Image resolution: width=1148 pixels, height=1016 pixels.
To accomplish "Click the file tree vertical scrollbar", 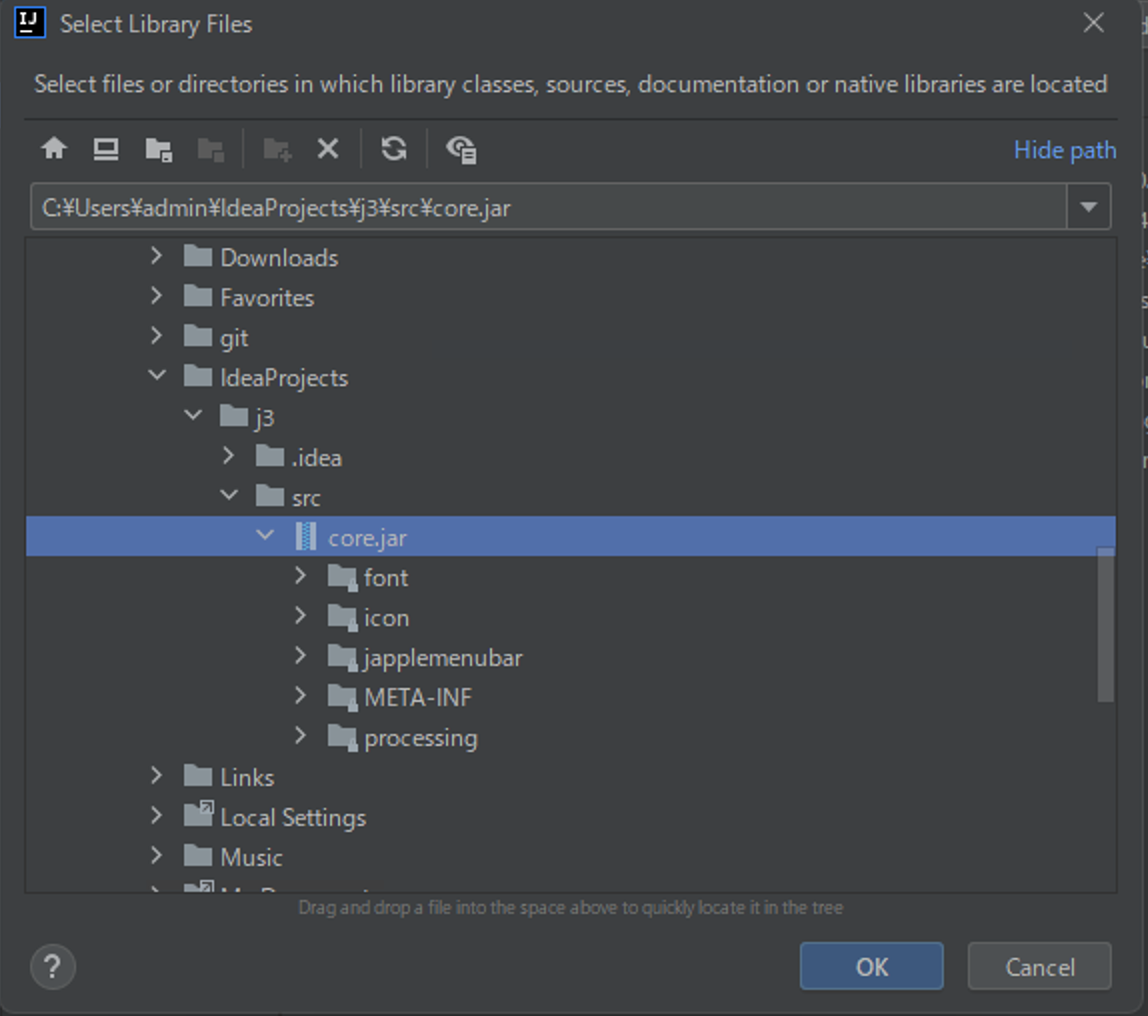I will (x=1106, y=624).
